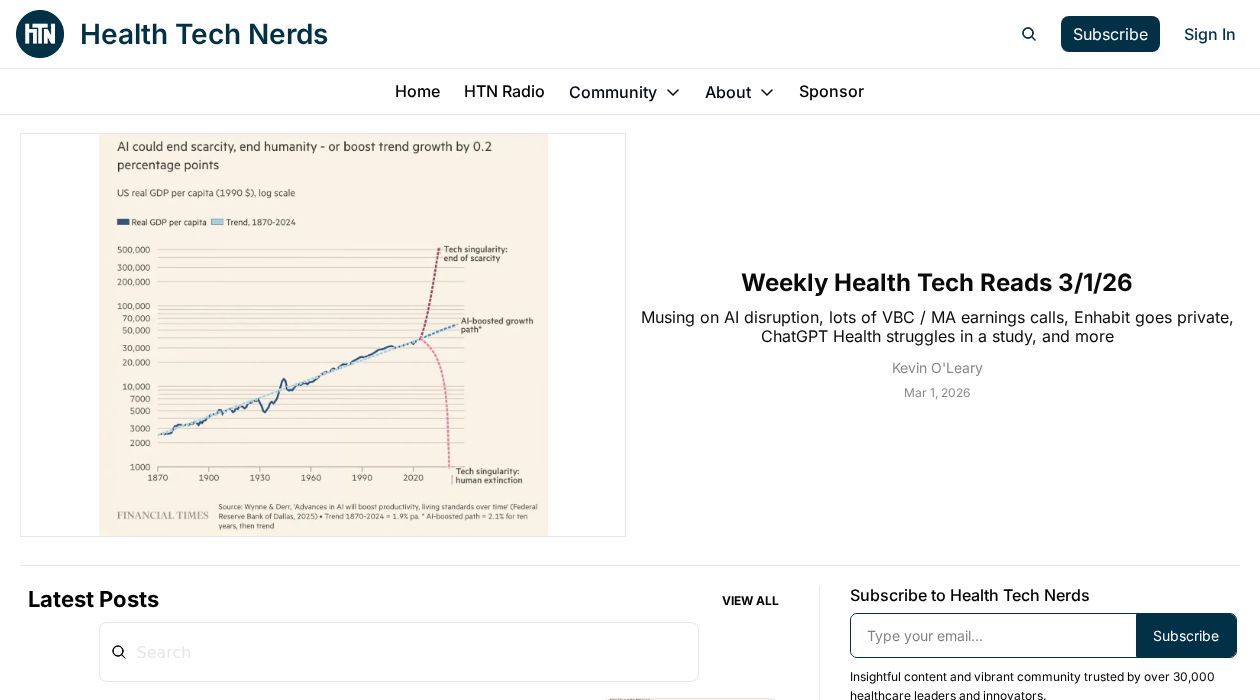Image resolution: width=1260 pixels, height=700 pixels.
Task: Click the Health Tech Nerds site title
Action: pyautogui.click(x=204, y=34)
